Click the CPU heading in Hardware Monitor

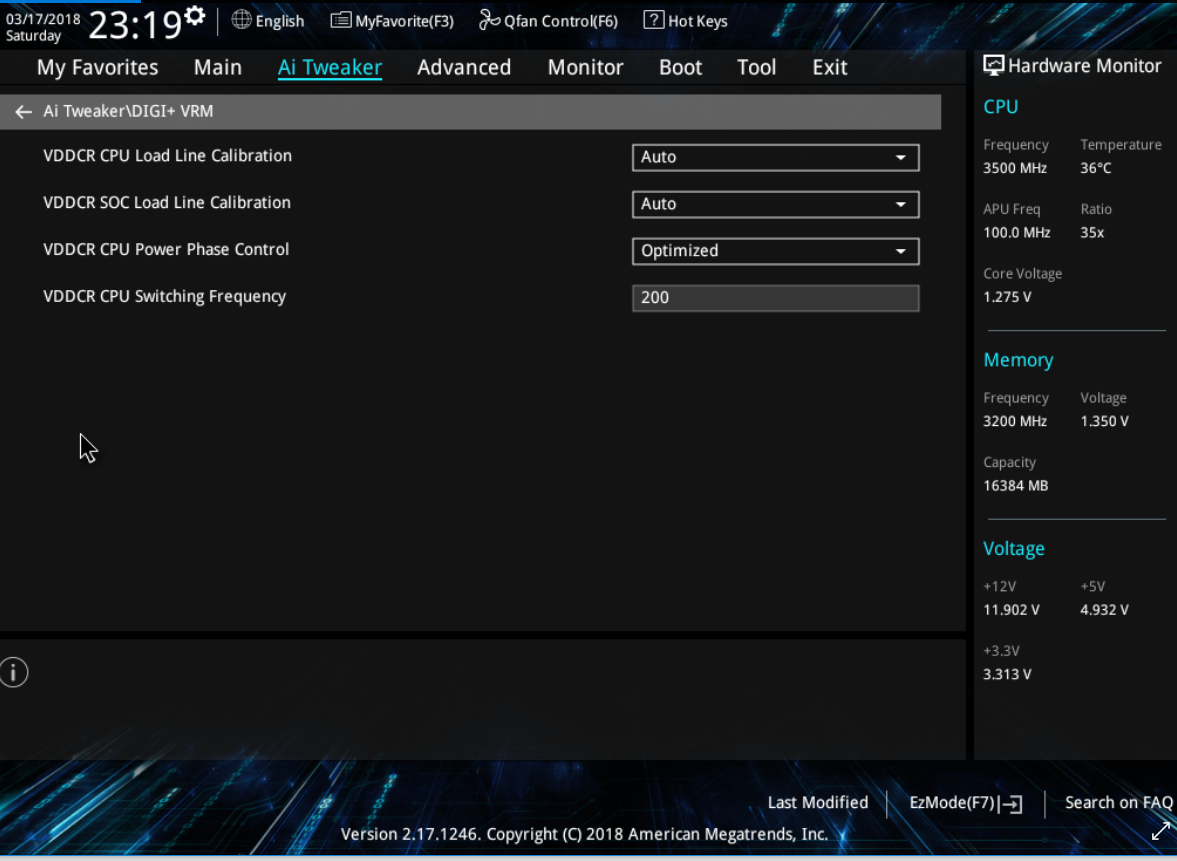pyautogui.click(x=1001, y=107)
